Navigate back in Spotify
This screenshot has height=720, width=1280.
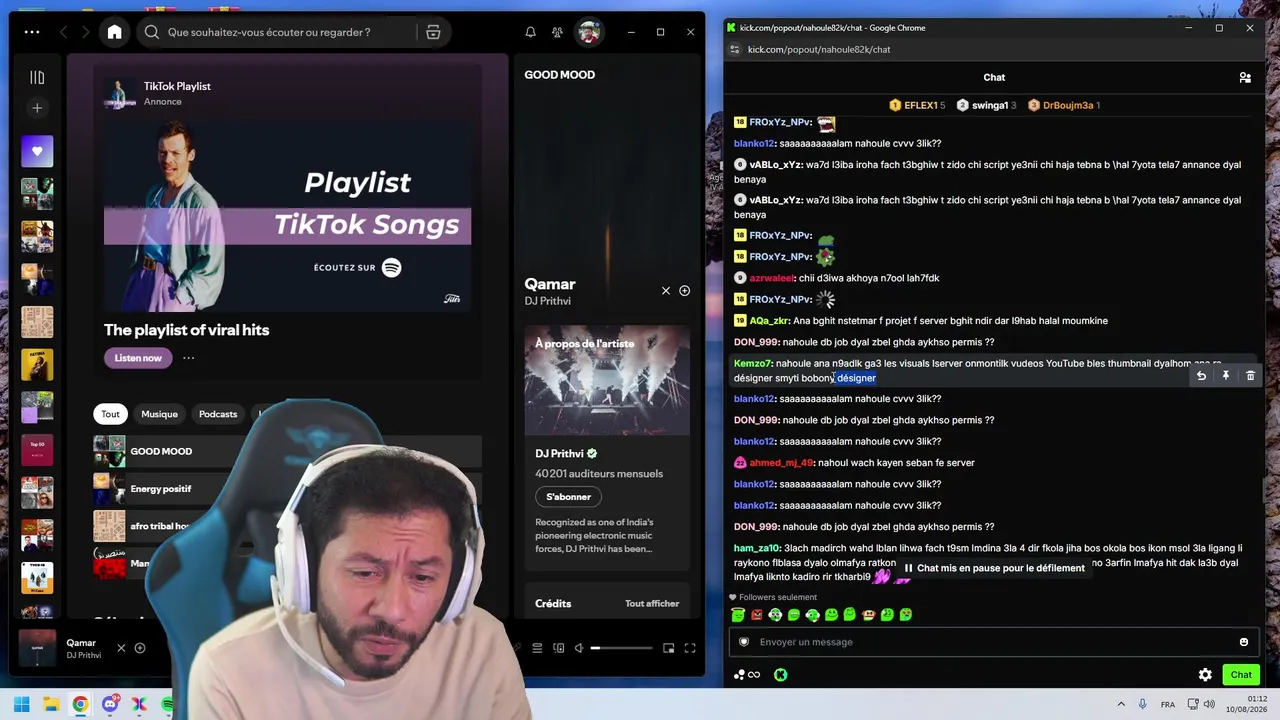point(64,32)
